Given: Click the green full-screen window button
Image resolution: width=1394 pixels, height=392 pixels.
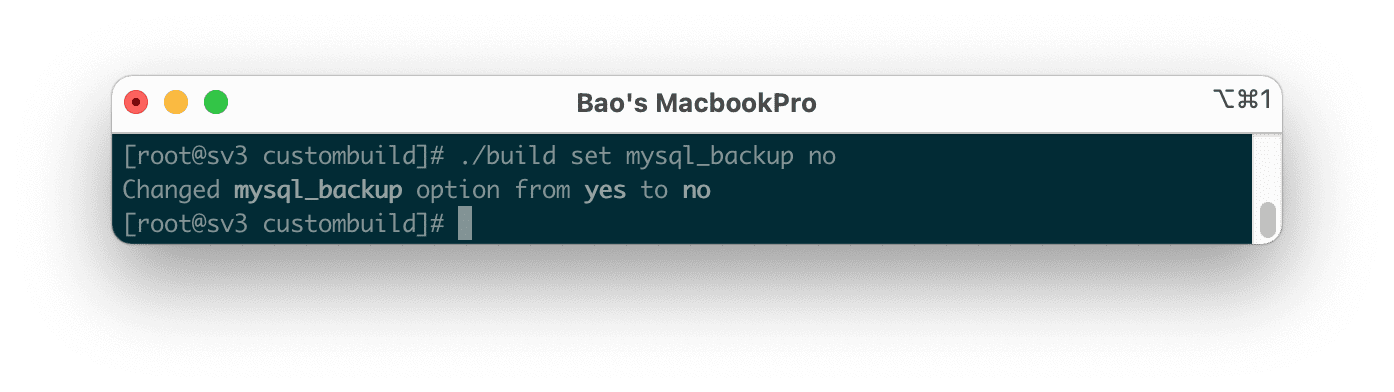Looking at the screenshot, I should coord(216,102).
